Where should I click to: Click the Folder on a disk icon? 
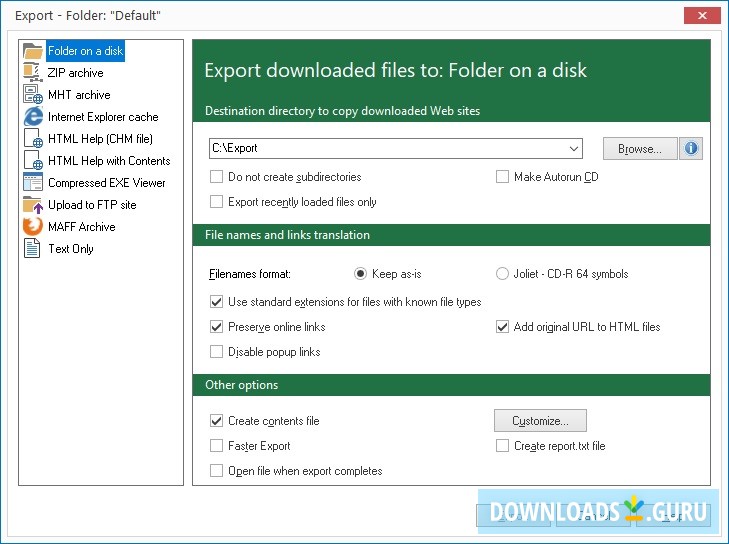33,51
